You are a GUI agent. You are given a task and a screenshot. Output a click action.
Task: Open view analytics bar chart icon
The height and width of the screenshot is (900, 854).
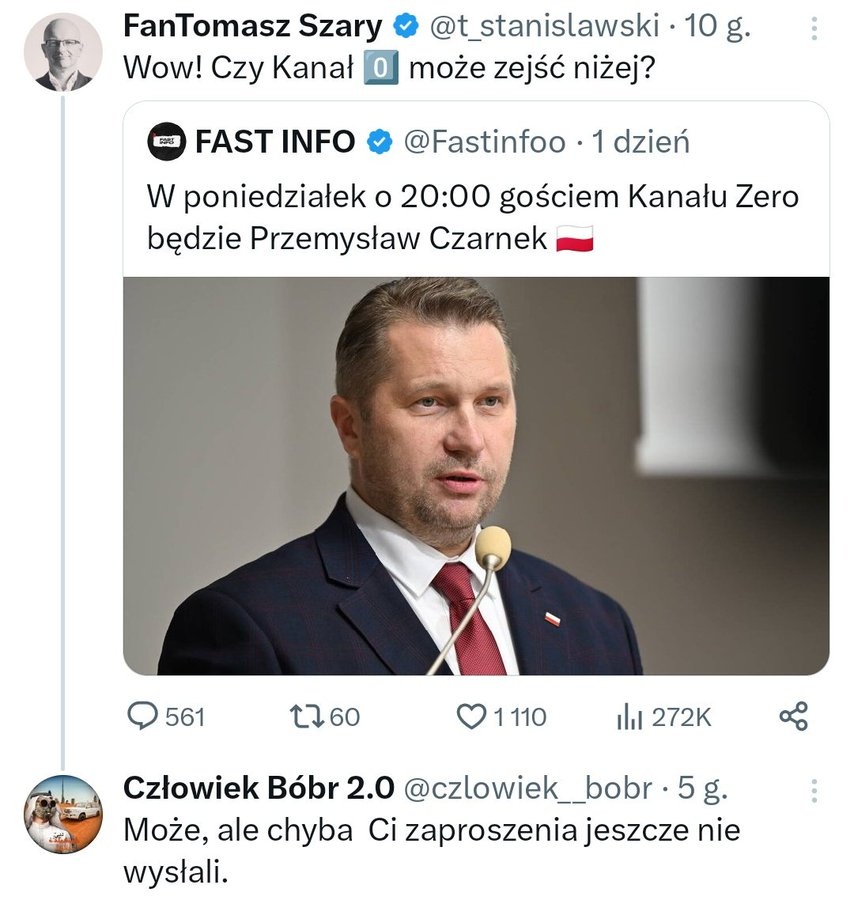click(629, 716)
